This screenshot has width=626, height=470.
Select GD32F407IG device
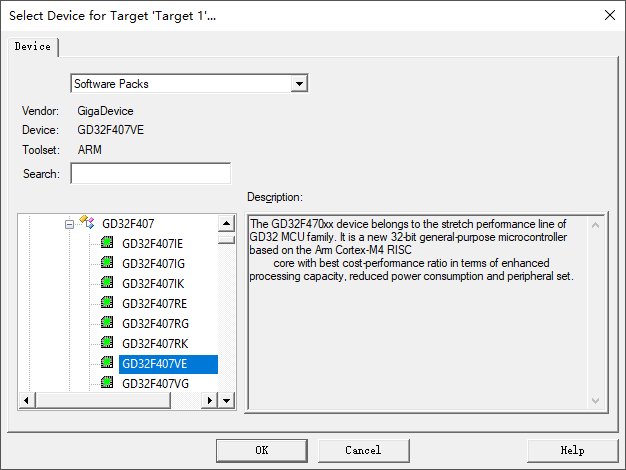154,264
